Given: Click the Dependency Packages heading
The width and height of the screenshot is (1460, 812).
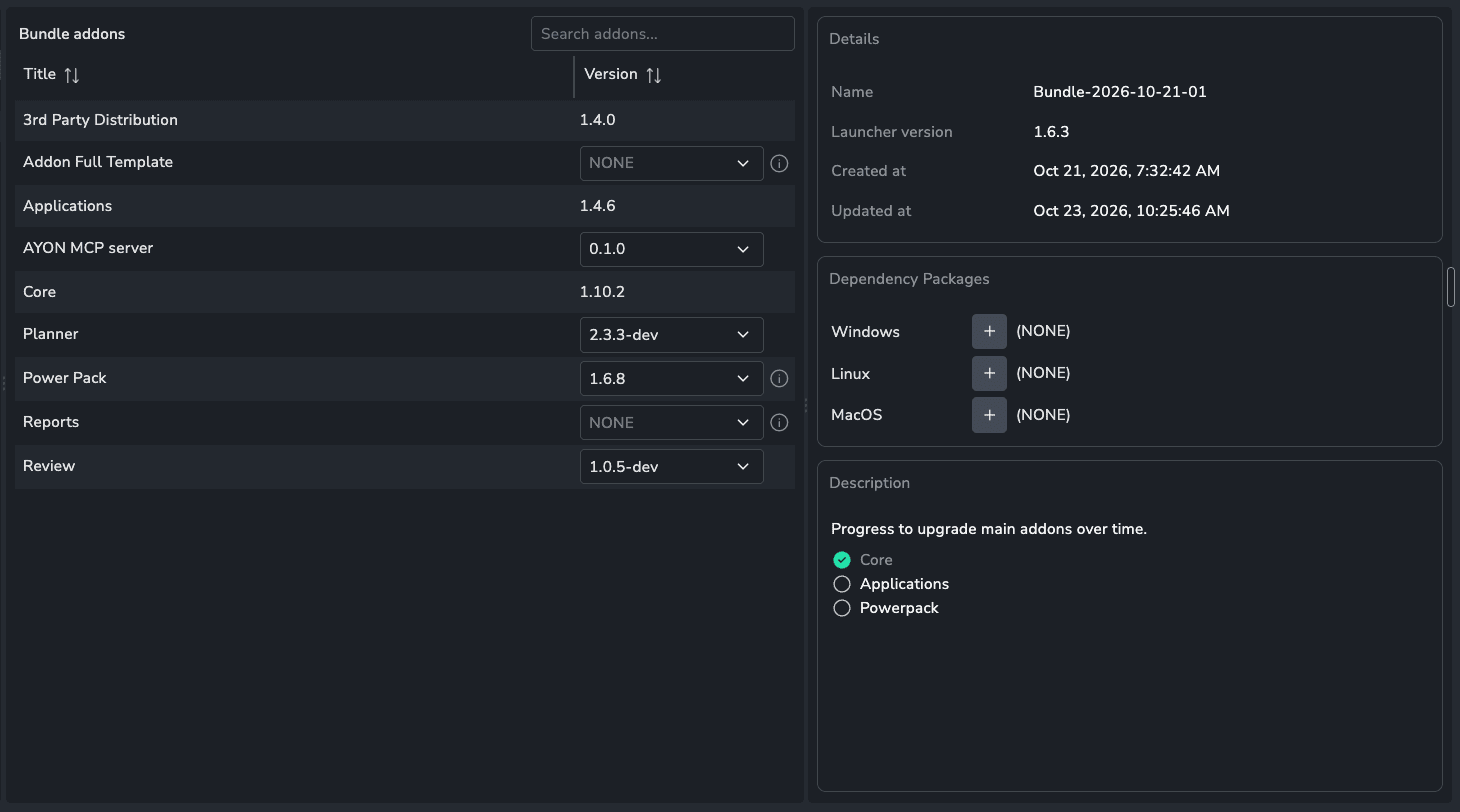Looking at the screenshot, I should coord(909,279).
